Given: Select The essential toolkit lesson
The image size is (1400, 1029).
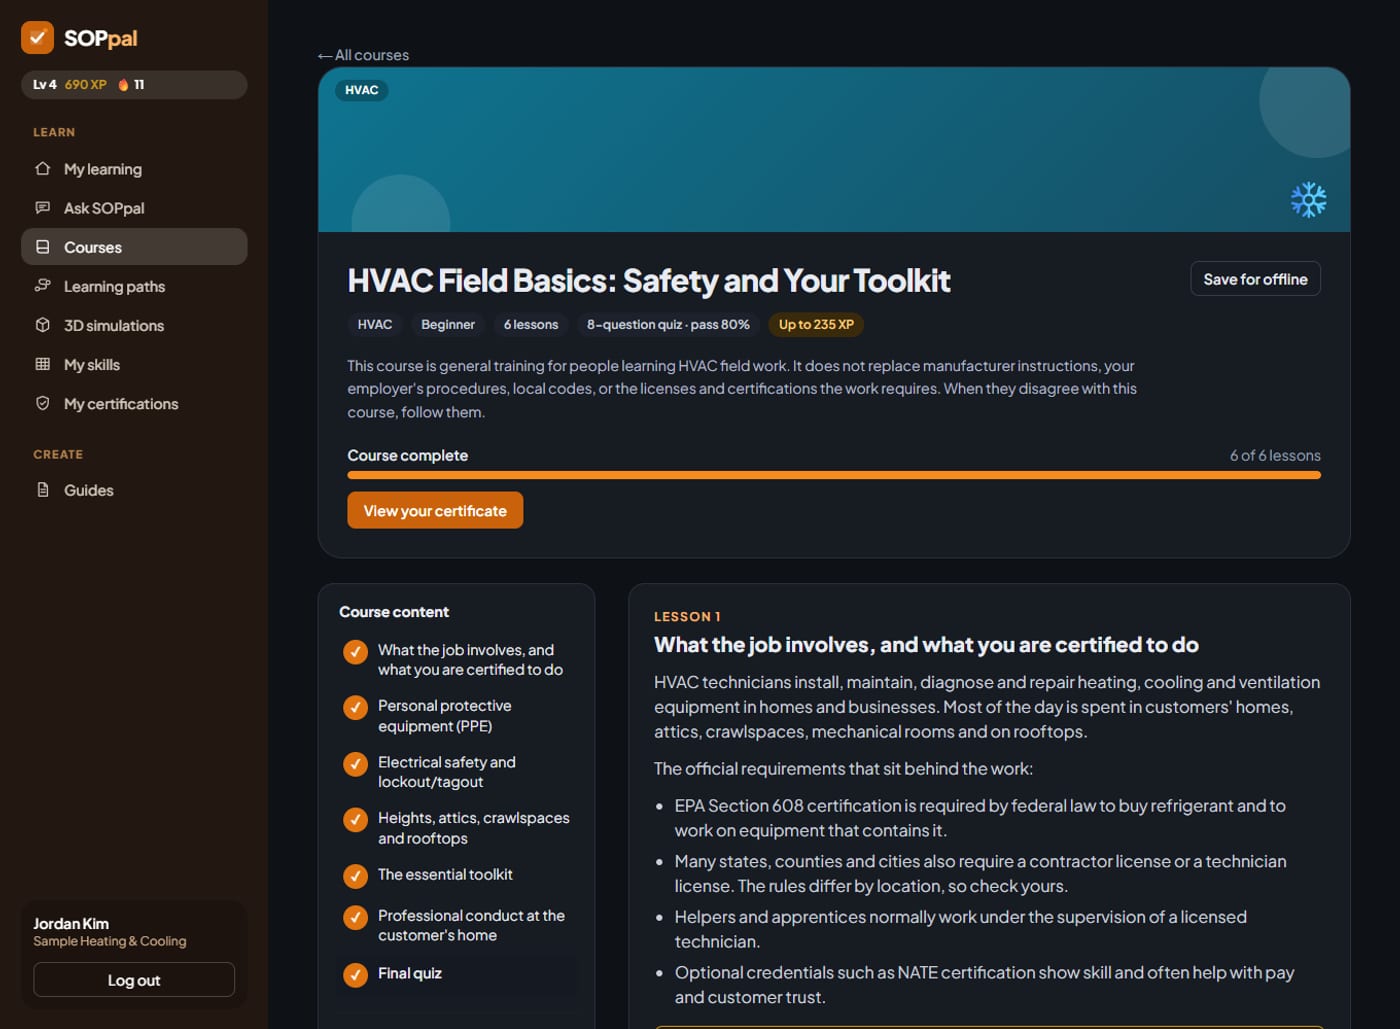Looking at the screenshot, I should click(458, 875).
